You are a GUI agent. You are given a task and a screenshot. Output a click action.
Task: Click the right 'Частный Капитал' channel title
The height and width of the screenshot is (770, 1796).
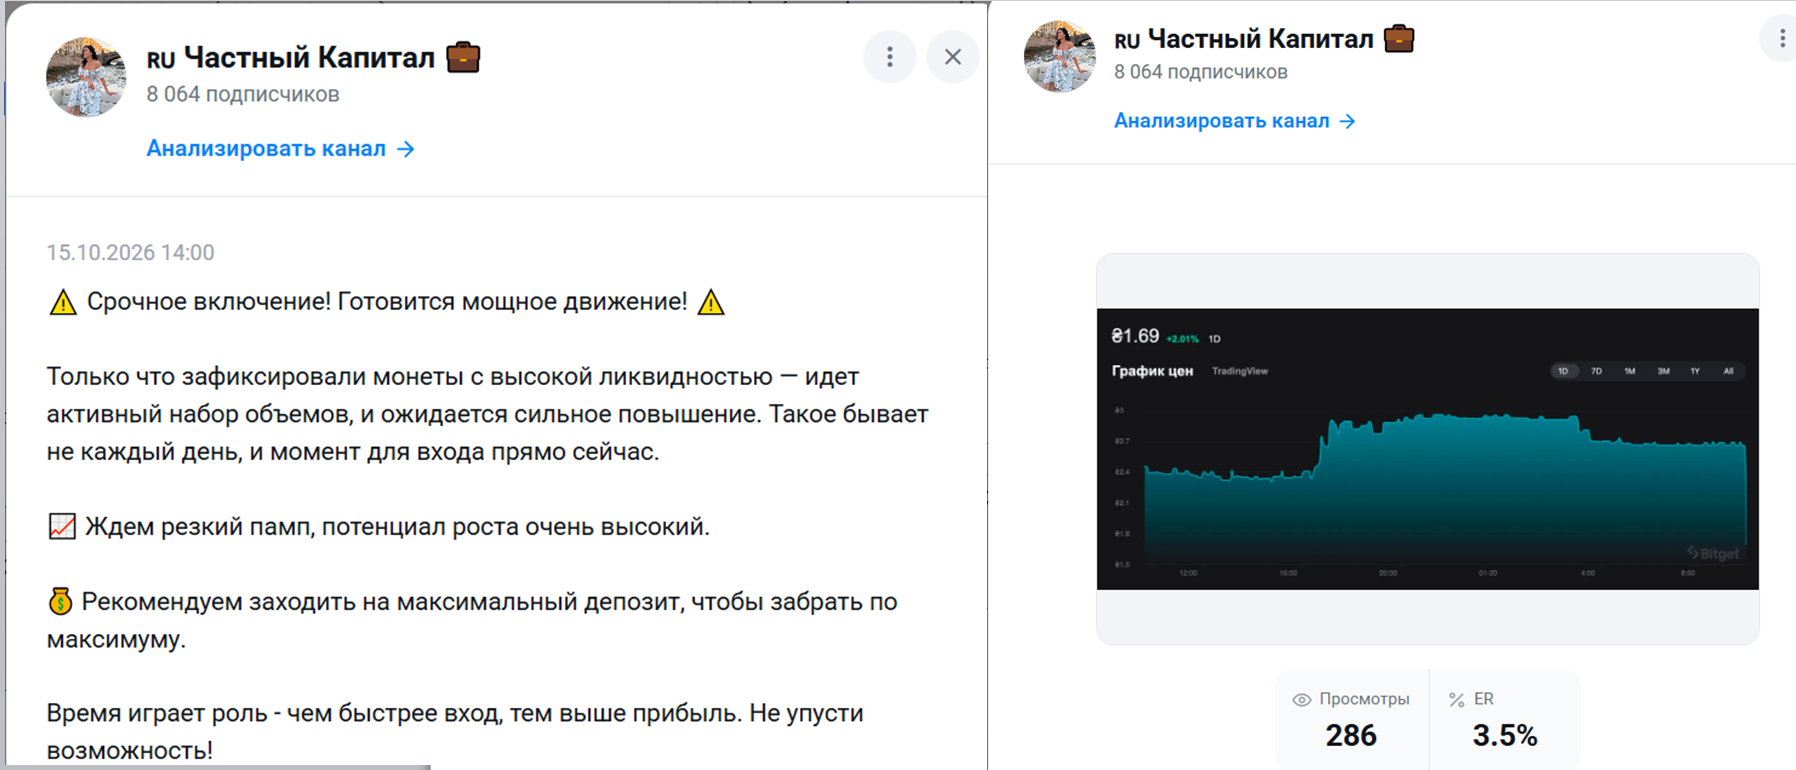1260,39
